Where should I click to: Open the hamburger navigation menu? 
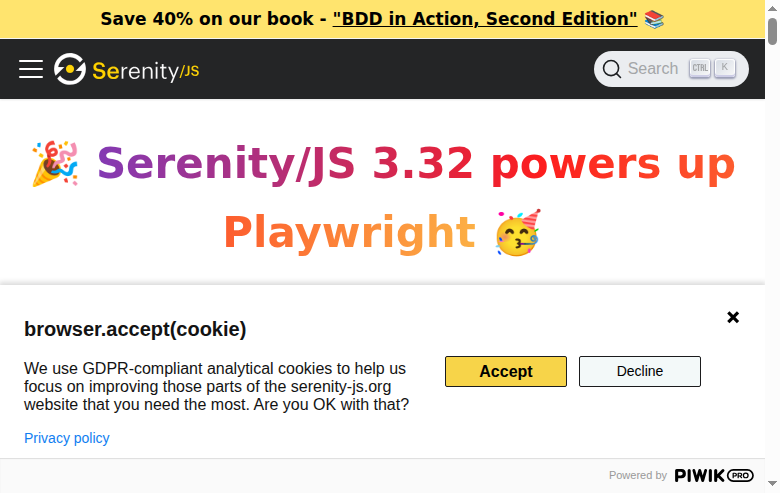point(31,69)
